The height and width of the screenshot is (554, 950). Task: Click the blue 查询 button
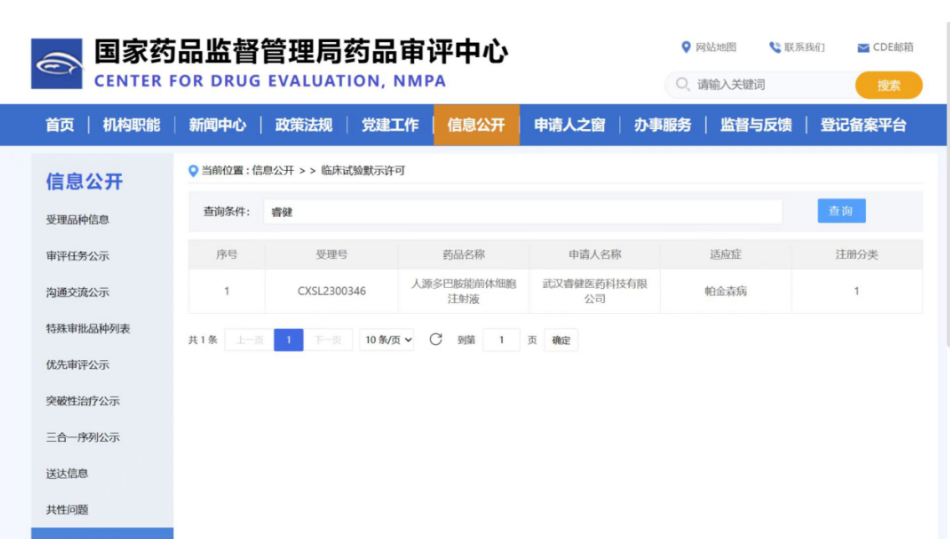point(841,211)
